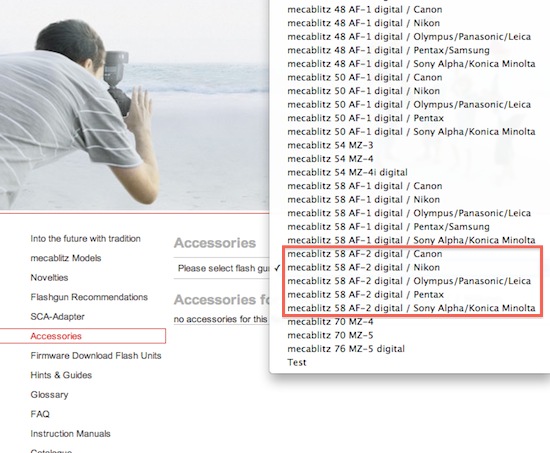Pick mecablitz 58 AF-1 digital / Sony Alpha/Konica Minolta
The height and width of the screenshot is (453, 550).
[x=411, y=240]
